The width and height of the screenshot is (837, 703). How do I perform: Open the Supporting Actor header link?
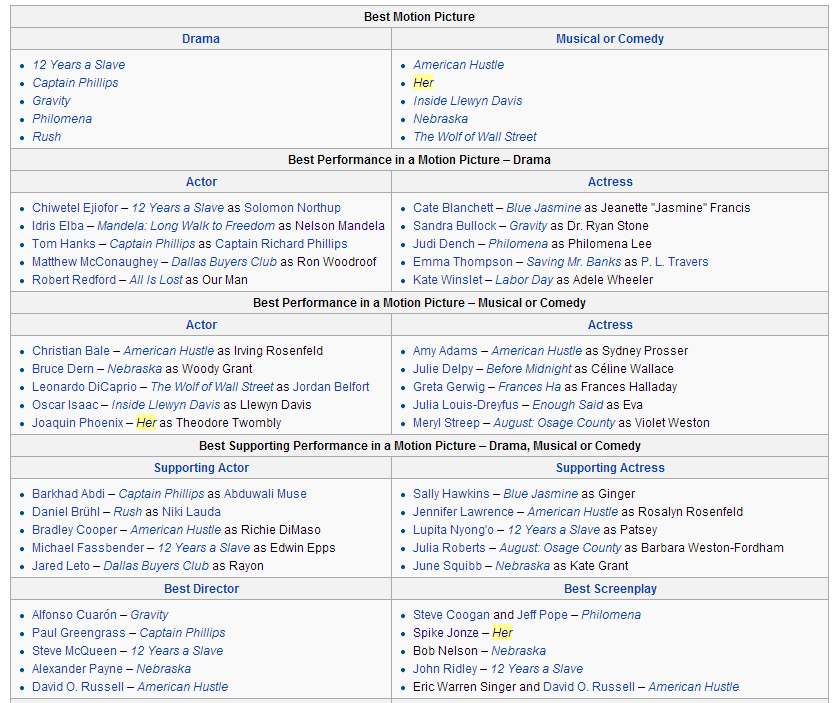pos(201,468)
